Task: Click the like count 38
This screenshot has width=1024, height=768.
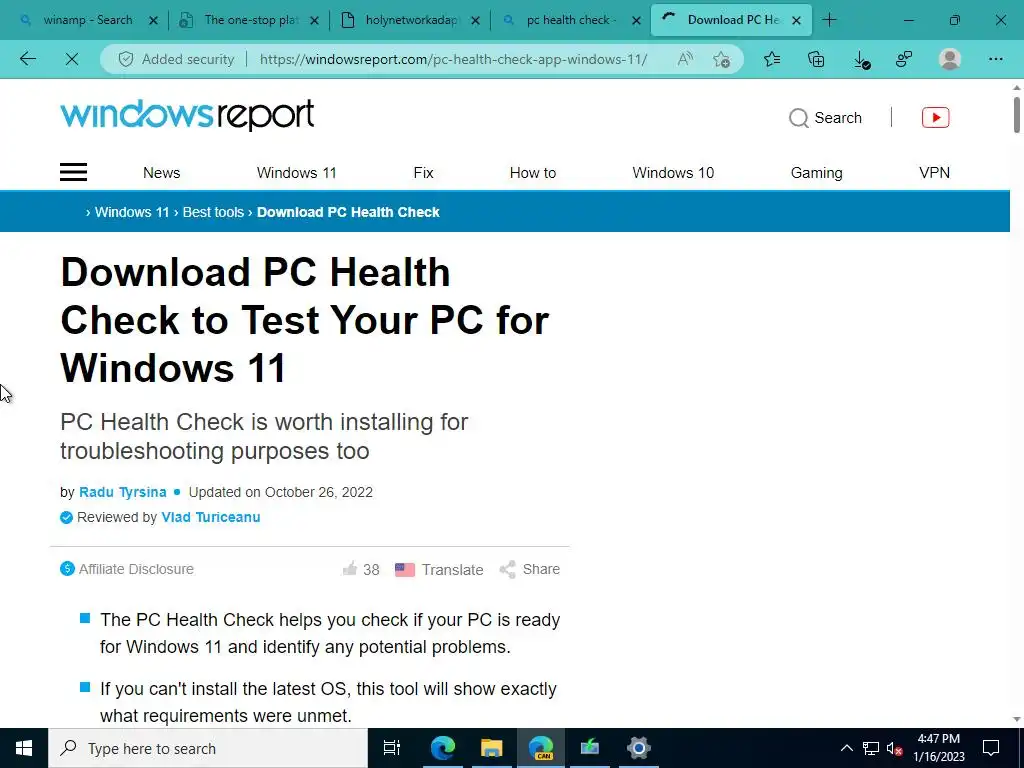Action: pos(372,569)
